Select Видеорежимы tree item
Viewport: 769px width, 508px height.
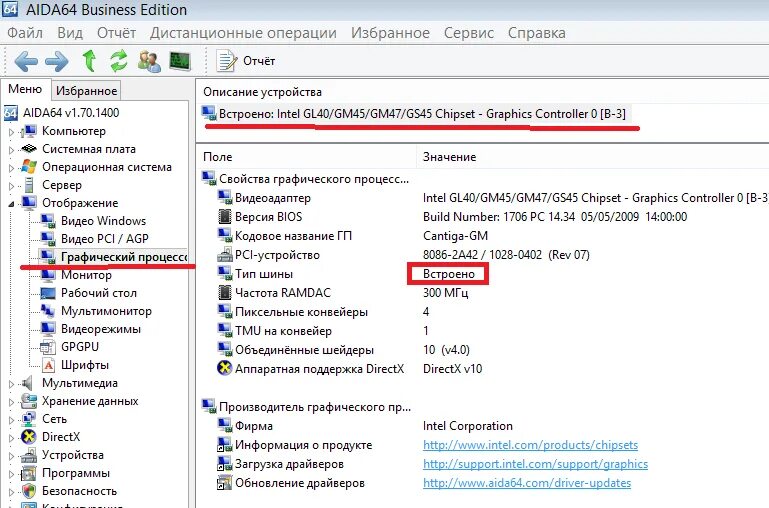point(101,329)
